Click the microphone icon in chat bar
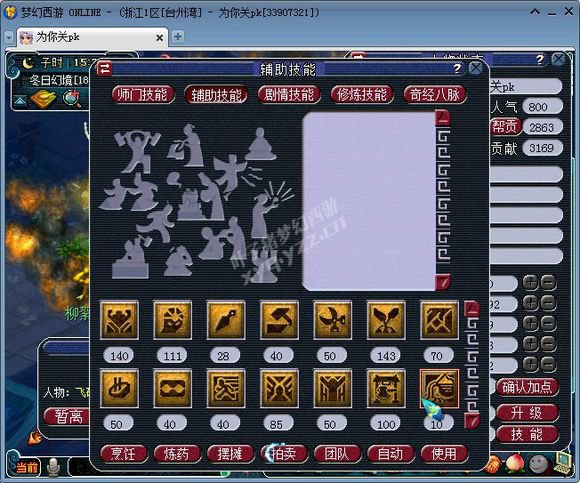This screenshot has width=580, height=483. pyautogui.click(x=54, y=467)
